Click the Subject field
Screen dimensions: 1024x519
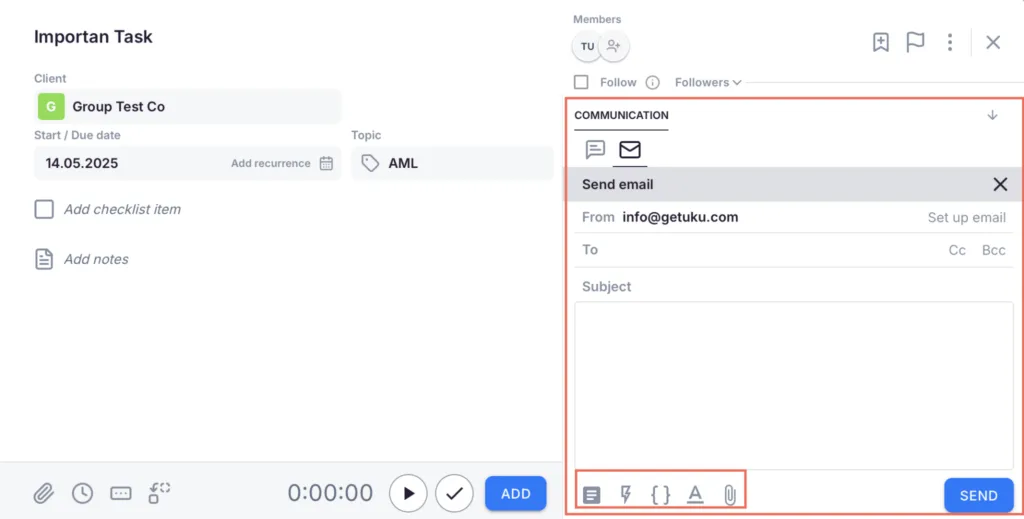(793, 286)
